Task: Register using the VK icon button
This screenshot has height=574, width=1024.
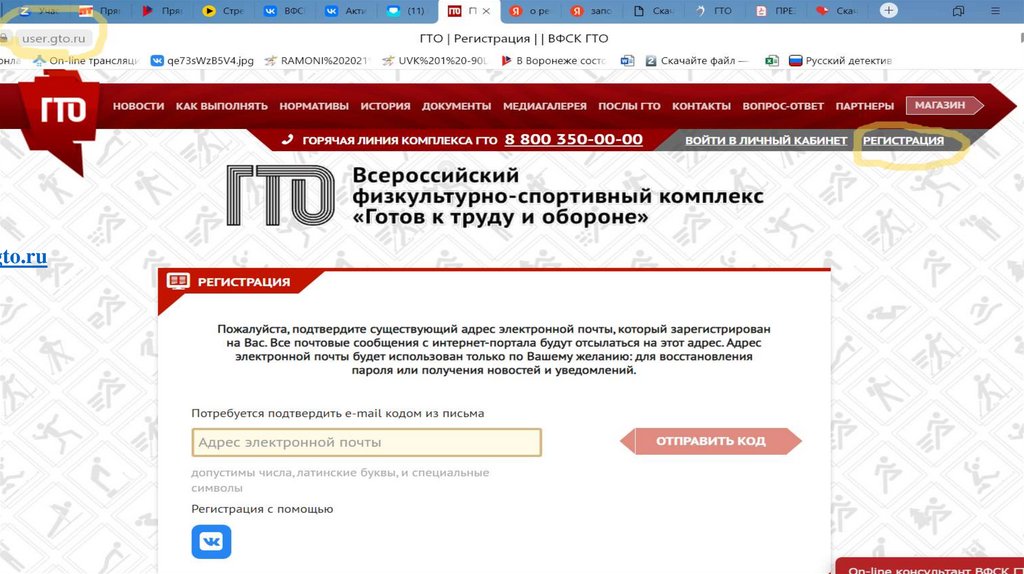Action: point(211,541)
